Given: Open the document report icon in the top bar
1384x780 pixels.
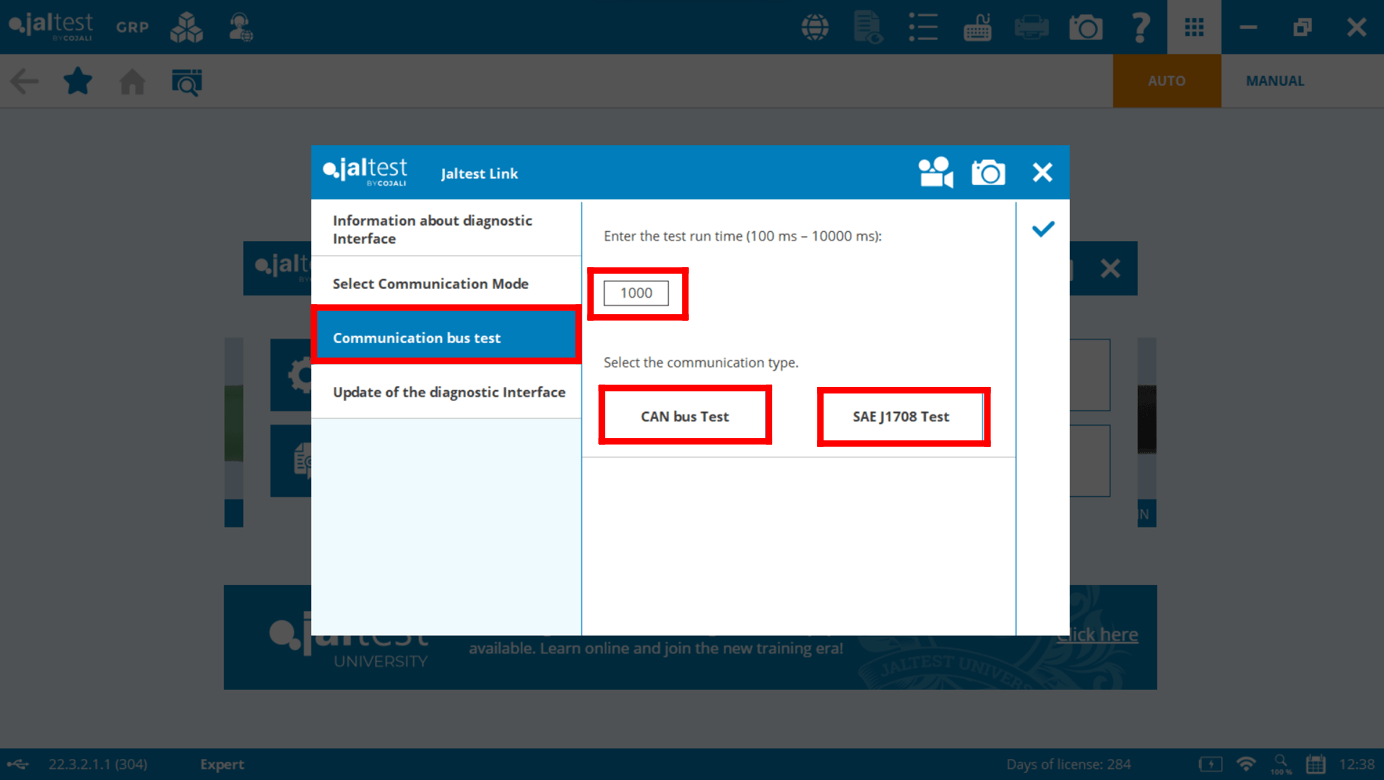Looking at the screenshot, I should click(868, 27).
